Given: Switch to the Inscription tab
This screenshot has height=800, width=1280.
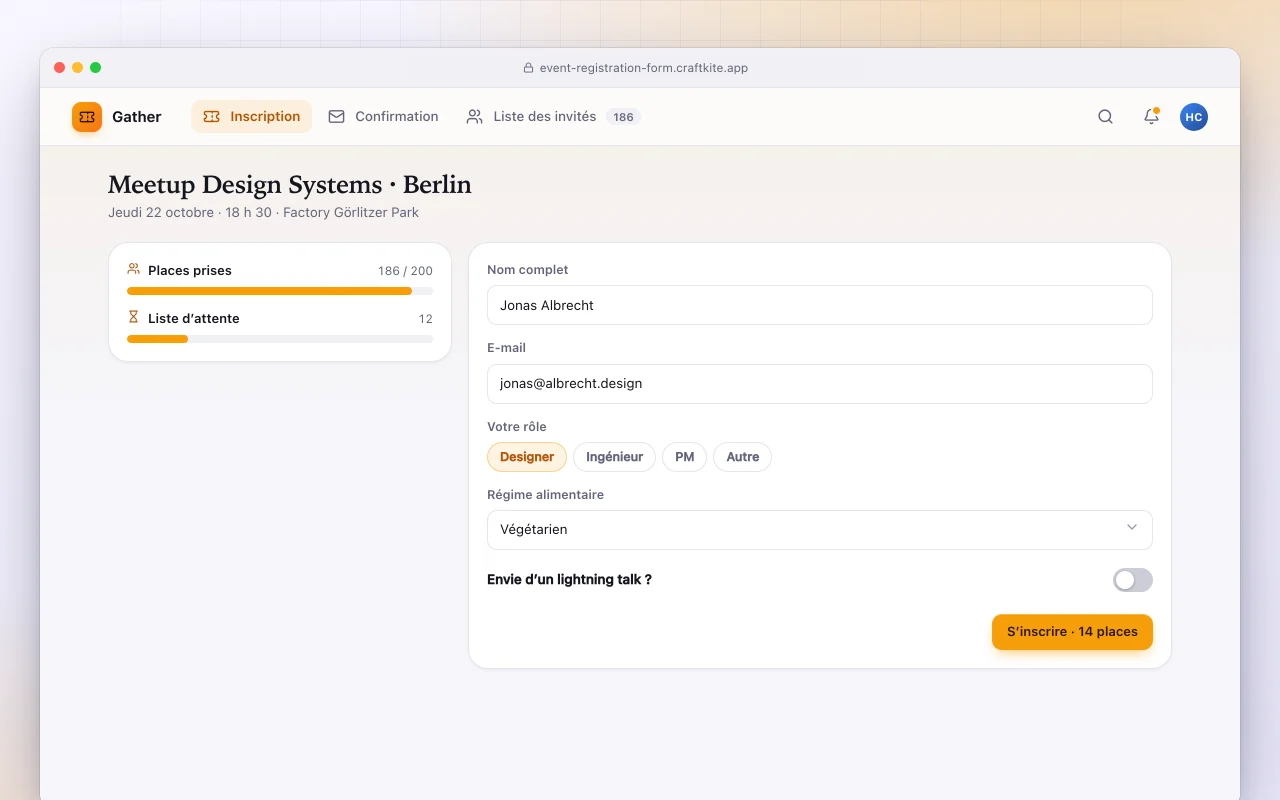Looking at the screenshot, I should coord(252,117).
